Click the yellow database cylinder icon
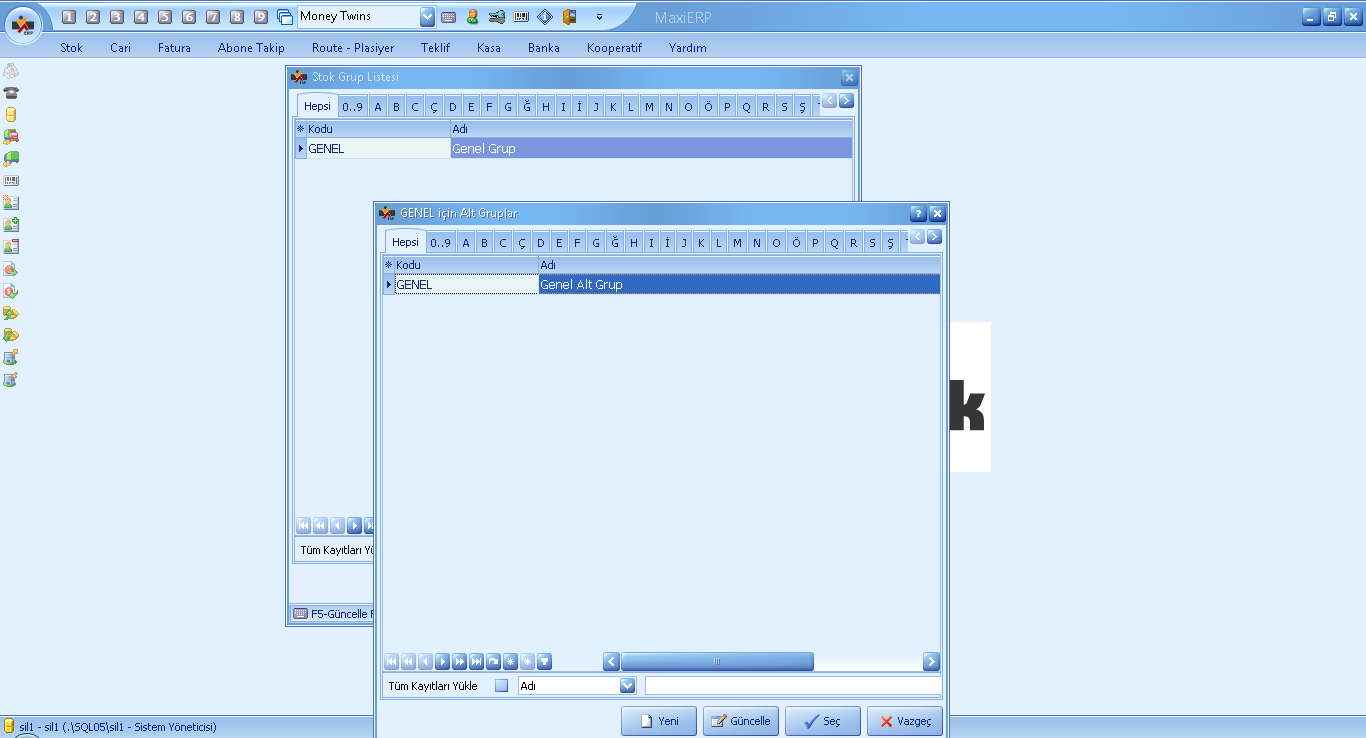The height and width of the screenshot is (738, 1366). pyautogui.click(x=11, y=114)
